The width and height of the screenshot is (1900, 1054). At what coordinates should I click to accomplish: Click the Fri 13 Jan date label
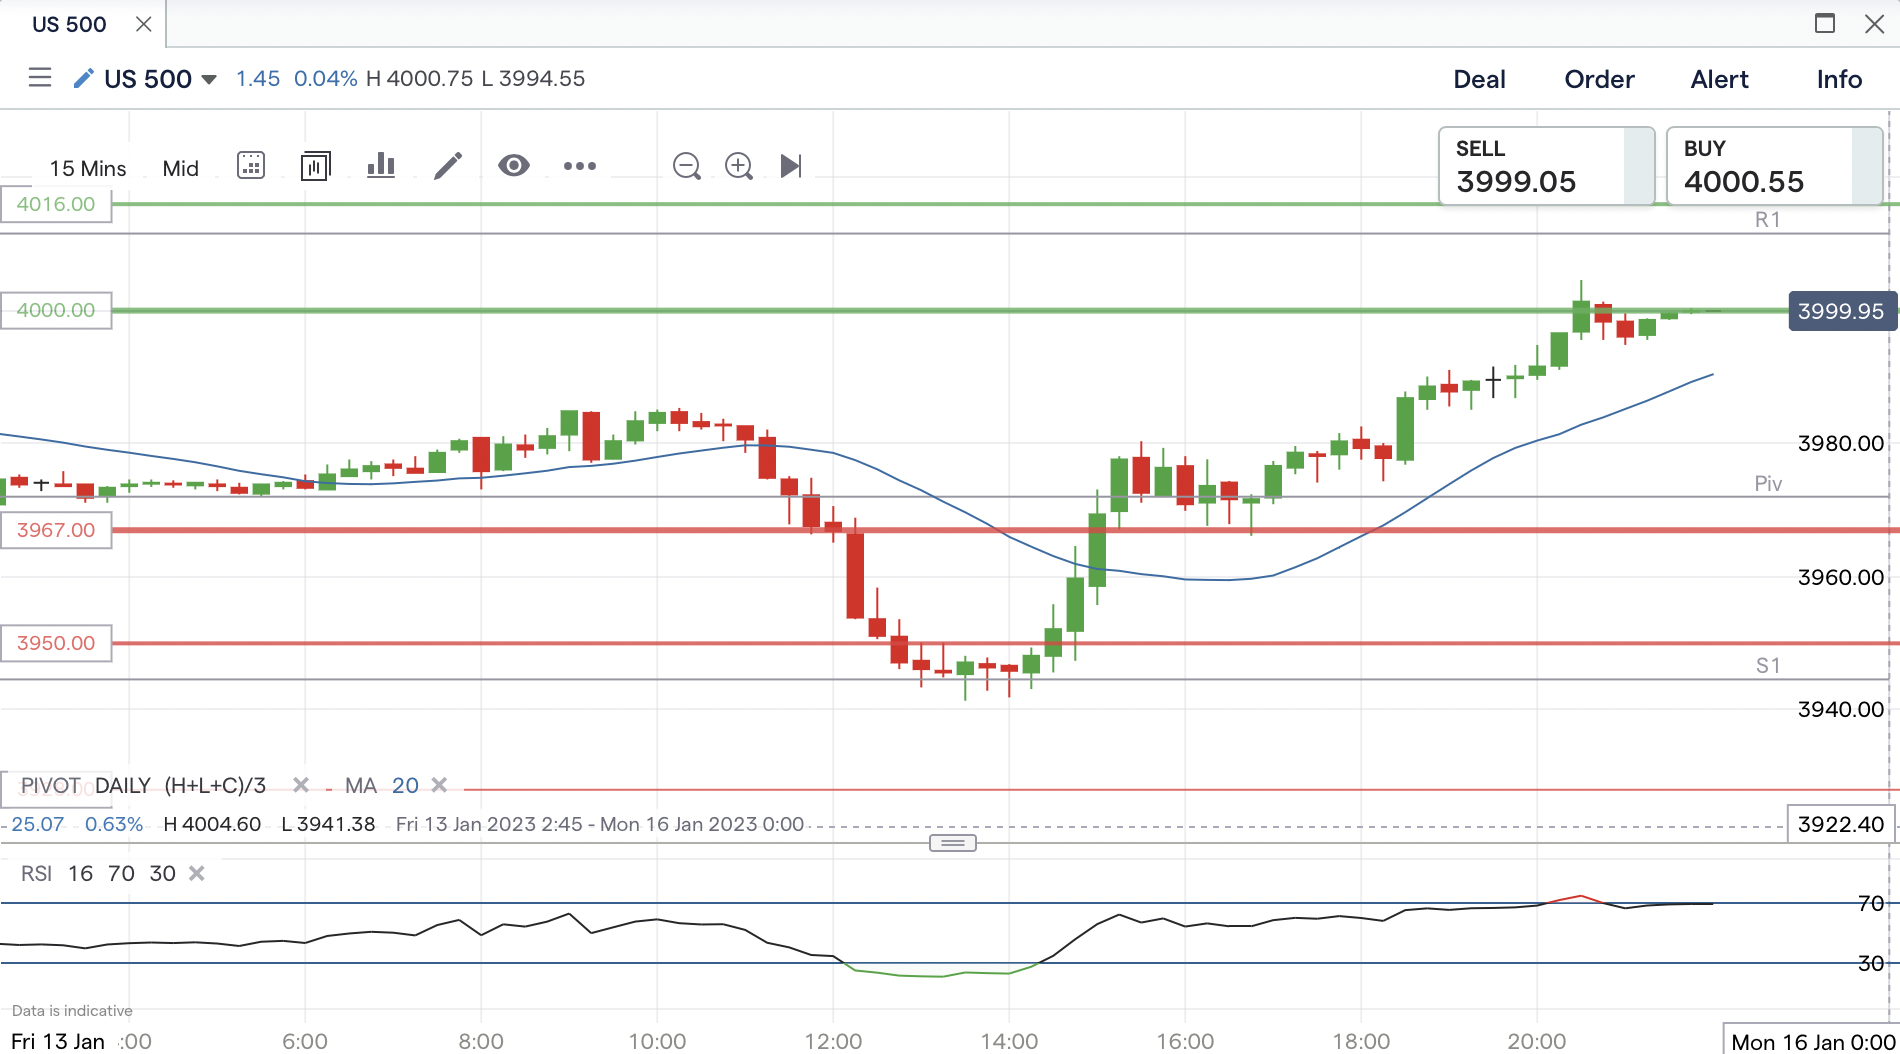(58, 1041)
